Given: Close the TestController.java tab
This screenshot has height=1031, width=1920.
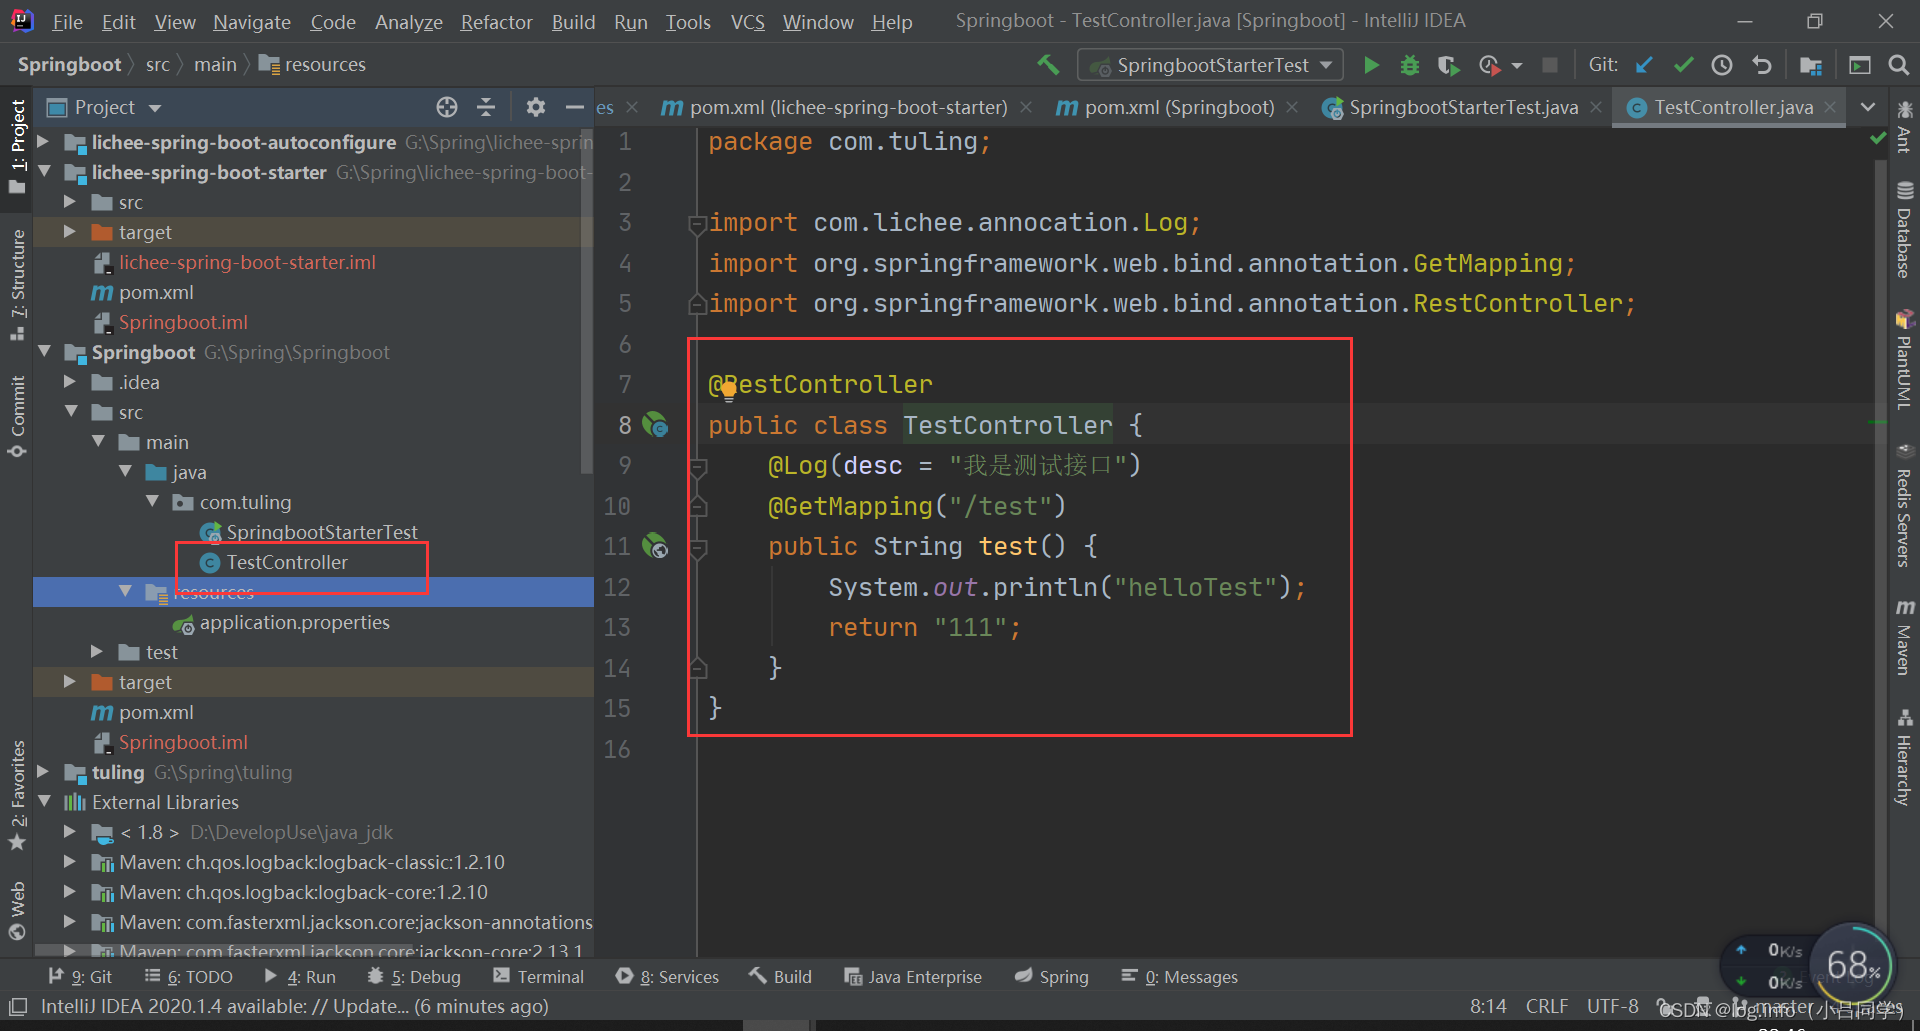Looking at the screenshot, I should 1830,107.
